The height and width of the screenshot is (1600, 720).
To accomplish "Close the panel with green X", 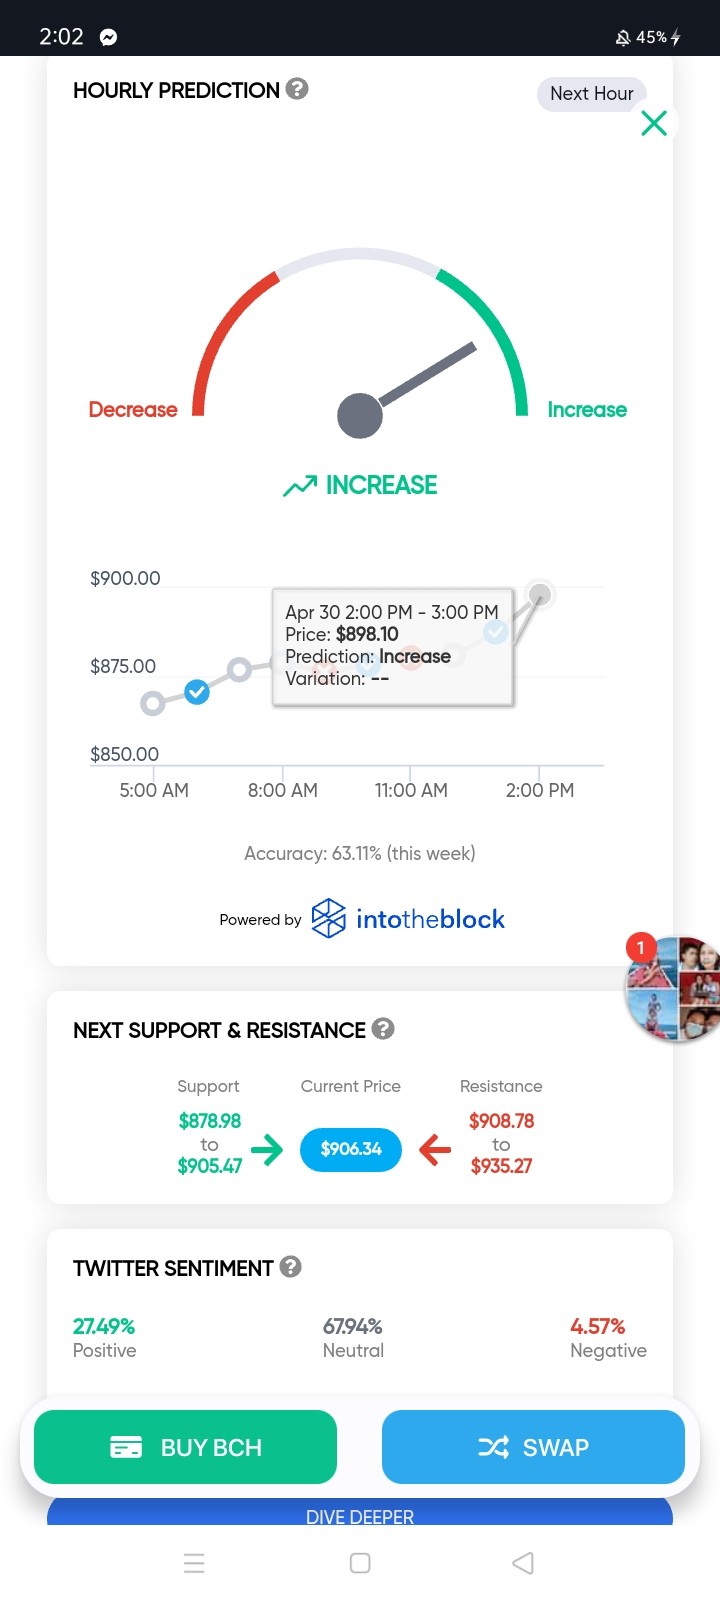I will tap(654, 123).
